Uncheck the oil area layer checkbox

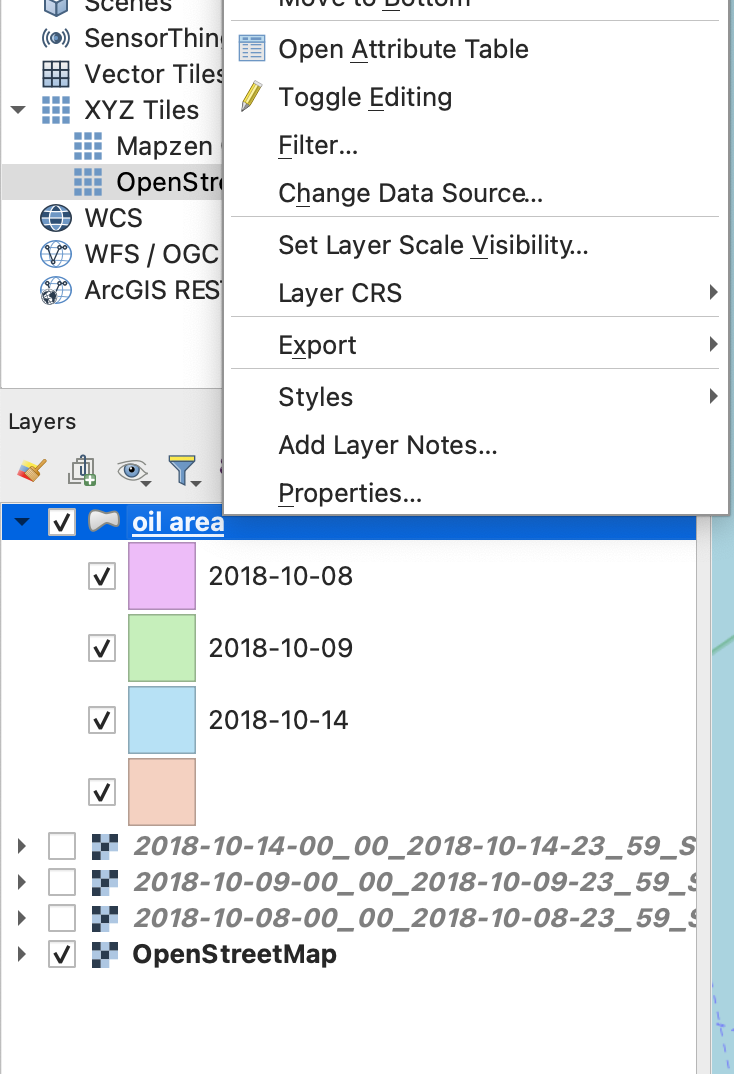(x=62, y=522)
